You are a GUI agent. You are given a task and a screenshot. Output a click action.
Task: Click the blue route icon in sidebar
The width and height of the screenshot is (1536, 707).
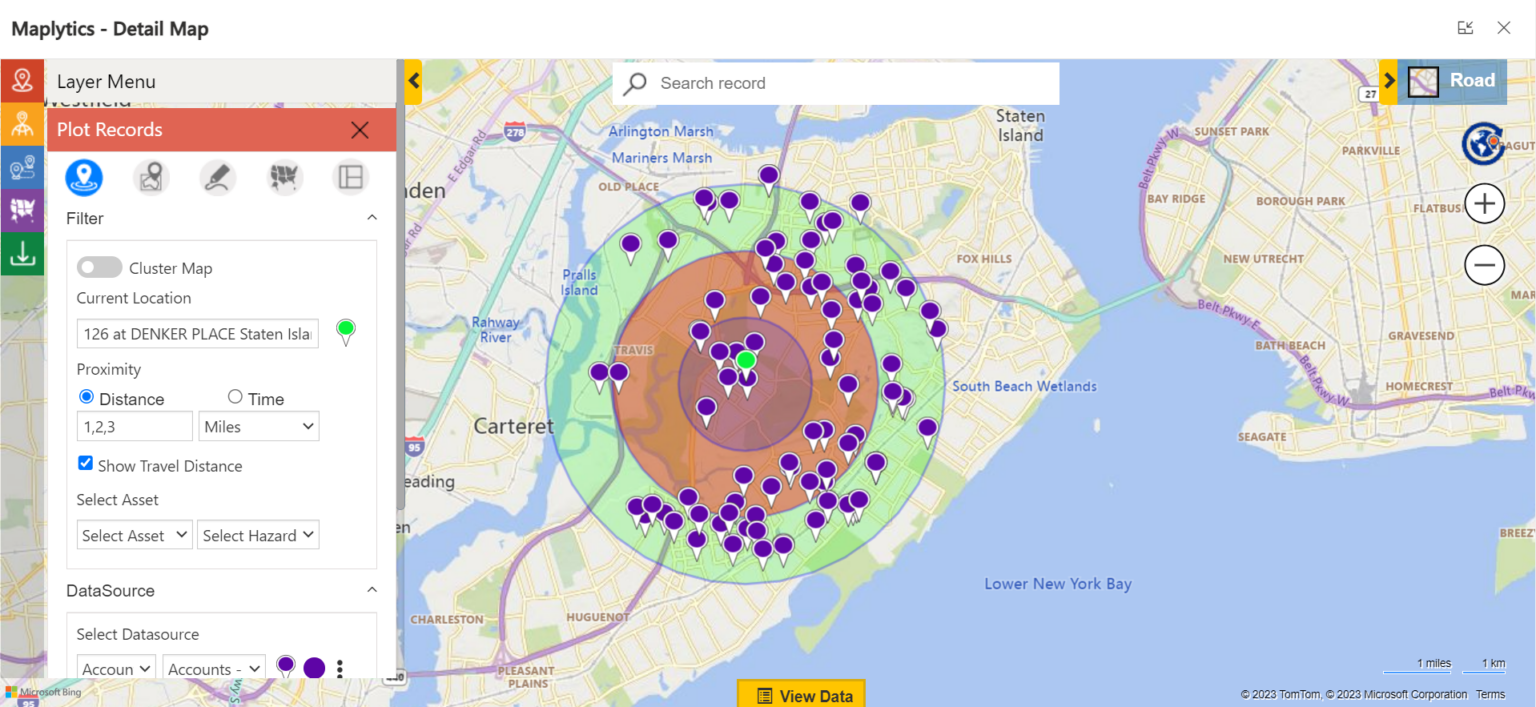point(22,168)
